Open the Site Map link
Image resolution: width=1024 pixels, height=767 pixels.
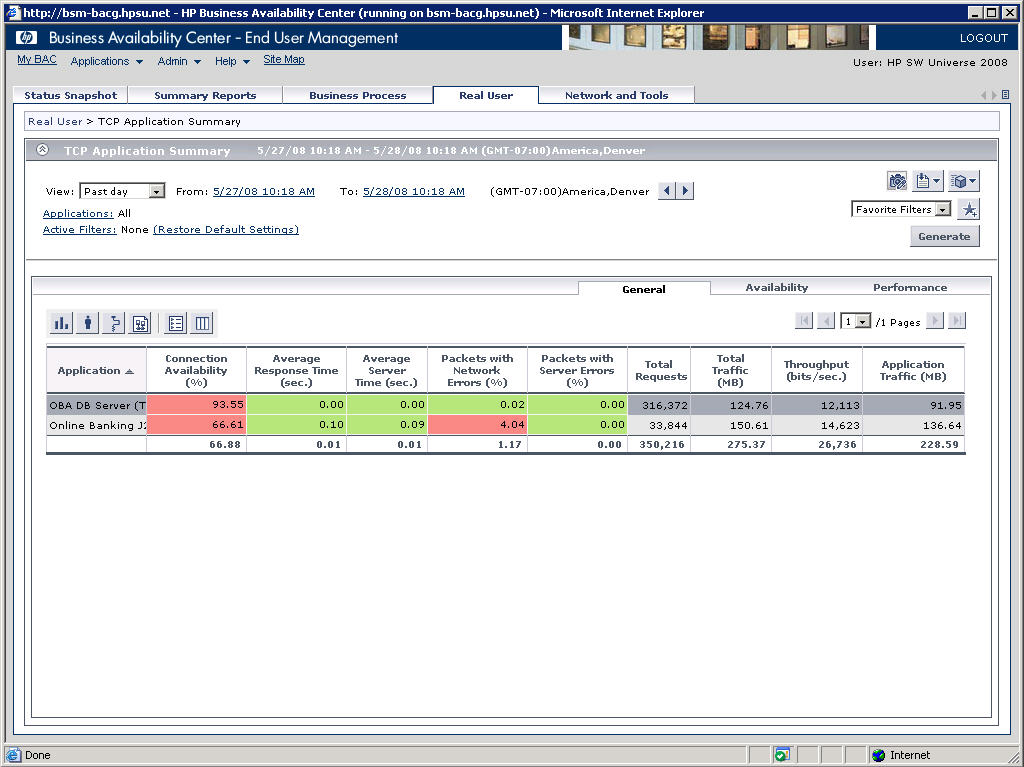click(284, 59)
